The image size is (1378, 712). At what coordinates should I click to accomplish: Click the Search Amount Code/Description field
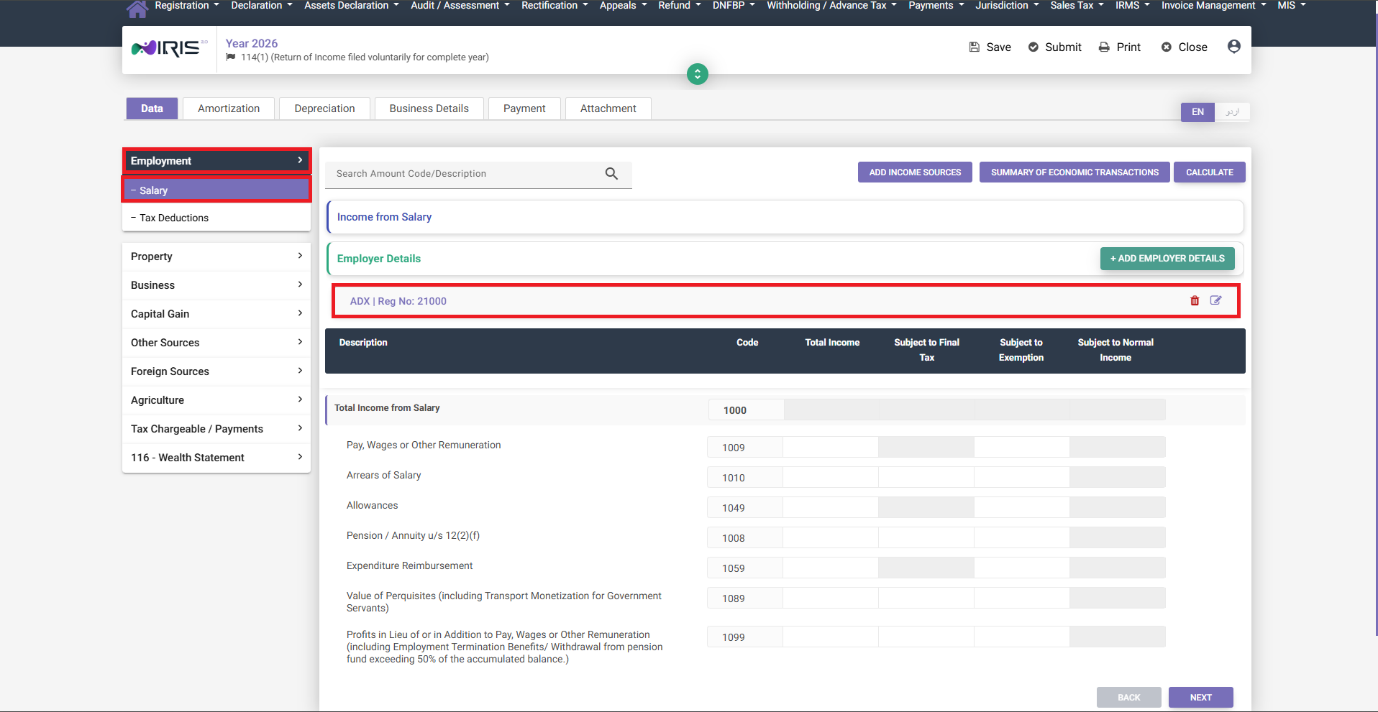click(466, 174)
